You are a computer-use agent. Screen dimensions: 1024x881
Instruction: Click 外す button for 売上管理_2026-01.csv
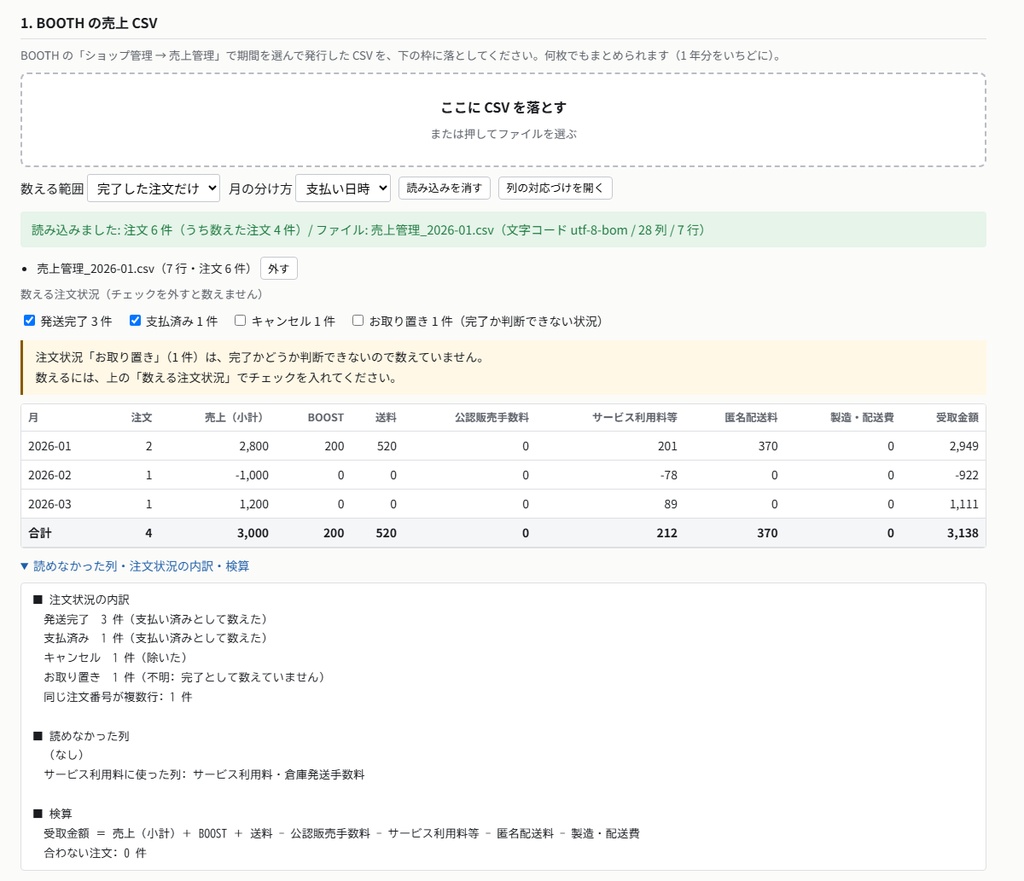pyautogui.click(x=279, y=268)
